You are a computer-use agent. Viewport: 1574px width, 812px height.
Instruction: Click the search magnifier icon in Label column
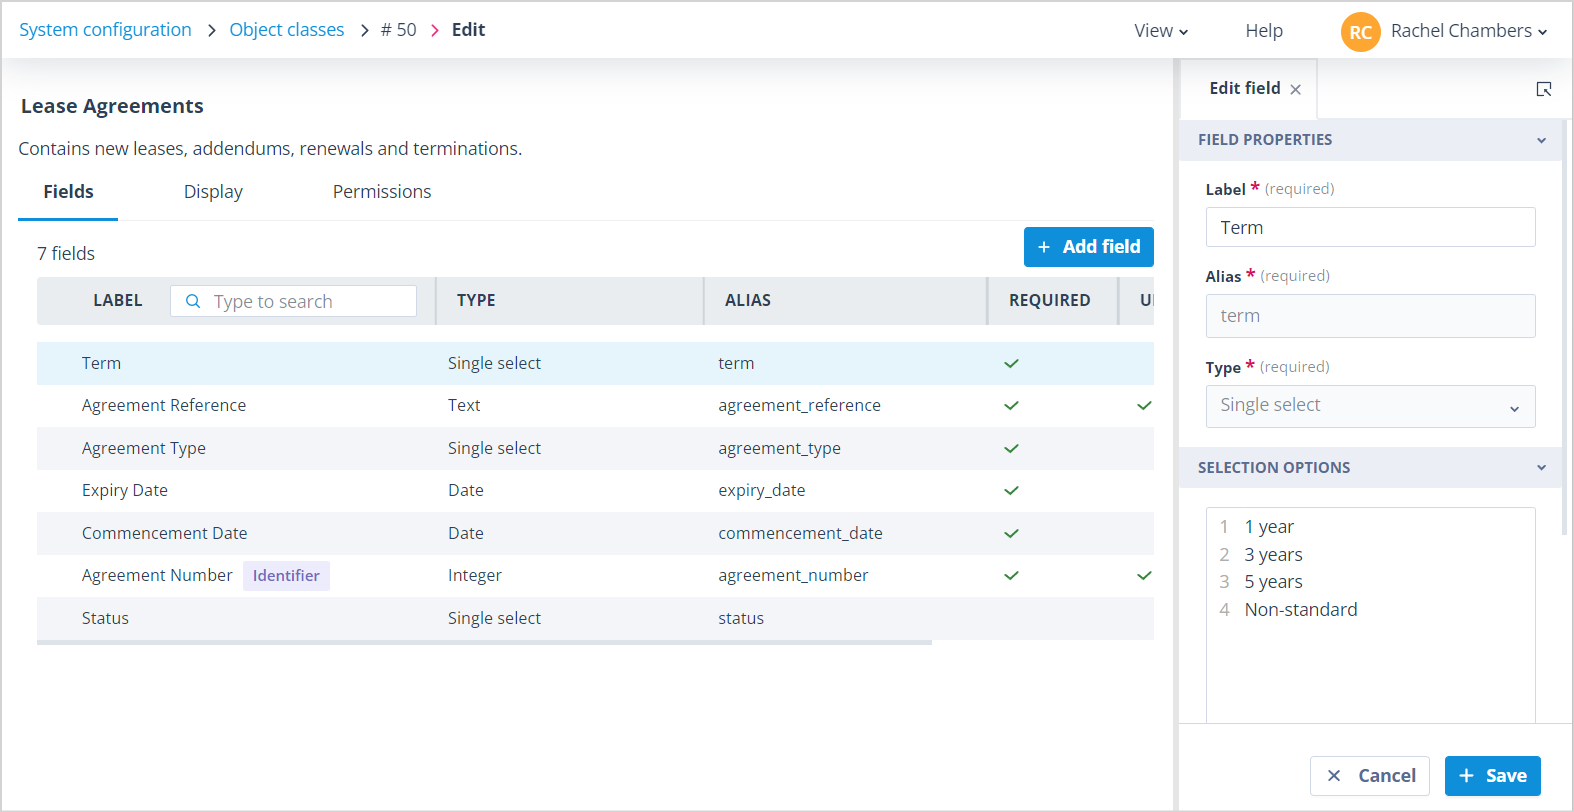[193, 301]
